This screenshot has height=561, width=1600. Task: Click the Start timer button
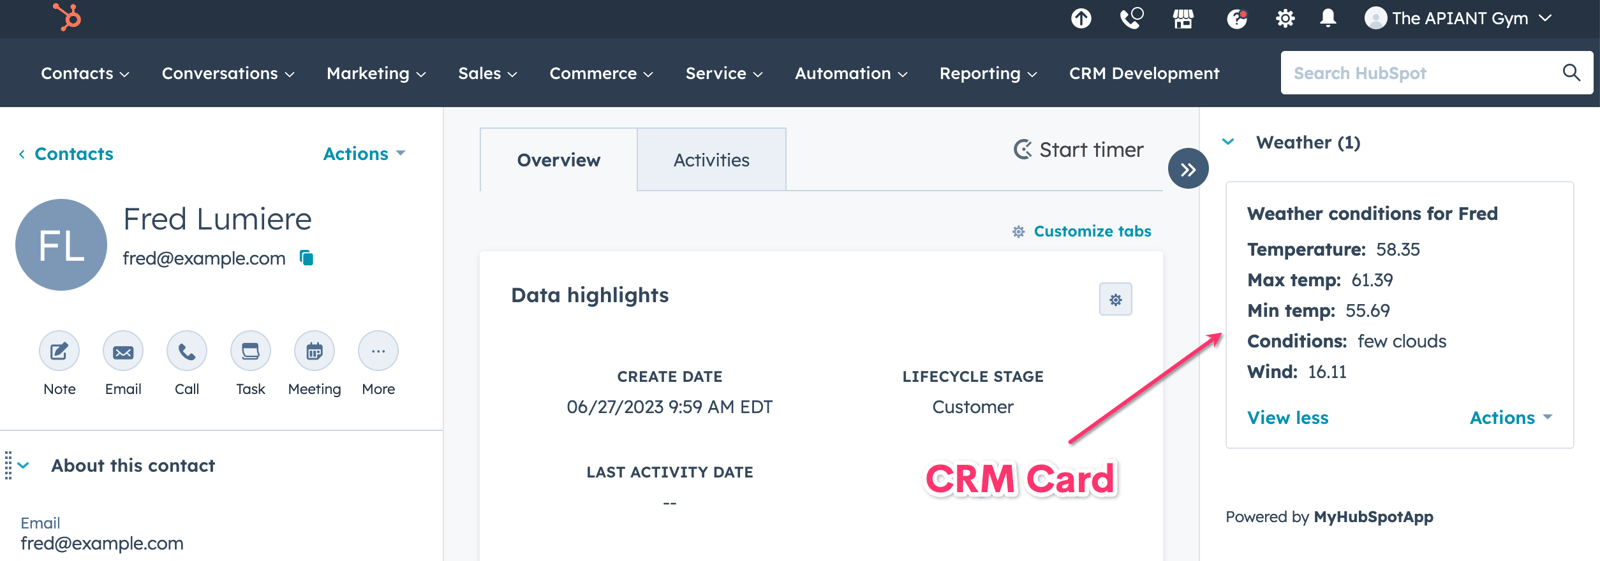point(1078,150)
